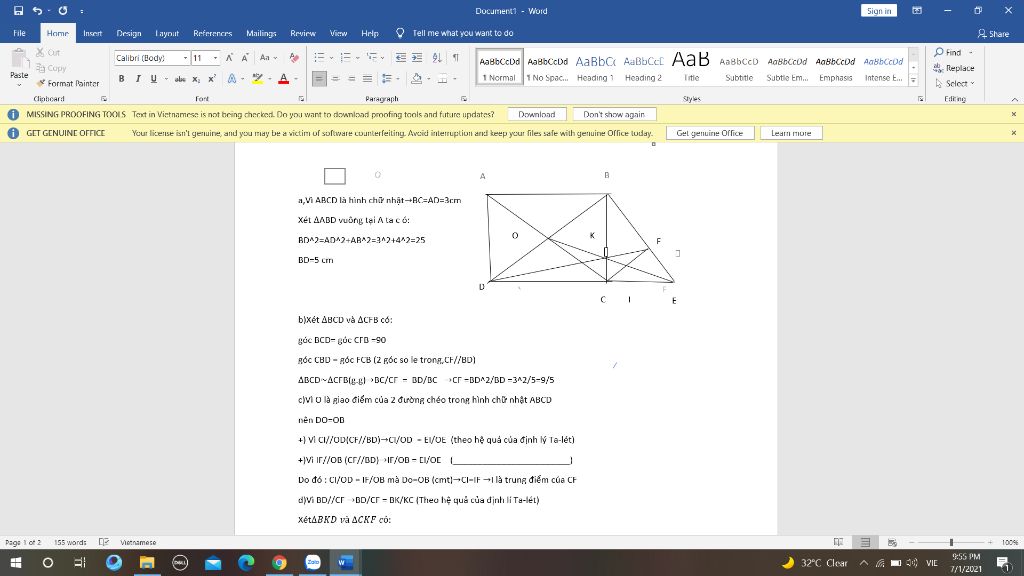The height and width of the screenshot is (576, 1024).
Task: Switch to the Design tab
Action: point(129,33)
